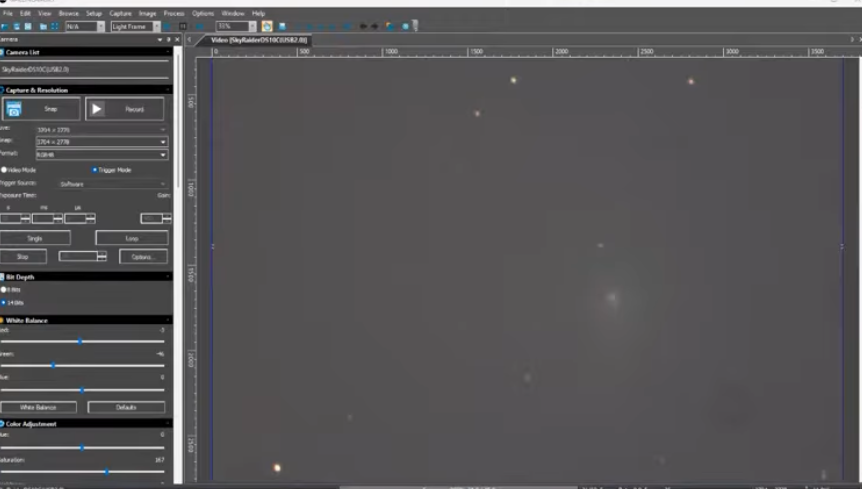Click the Loop trigger button
The height and width of the screenshot is (489, 862).
pyautogui.click(x=132, y=238)
